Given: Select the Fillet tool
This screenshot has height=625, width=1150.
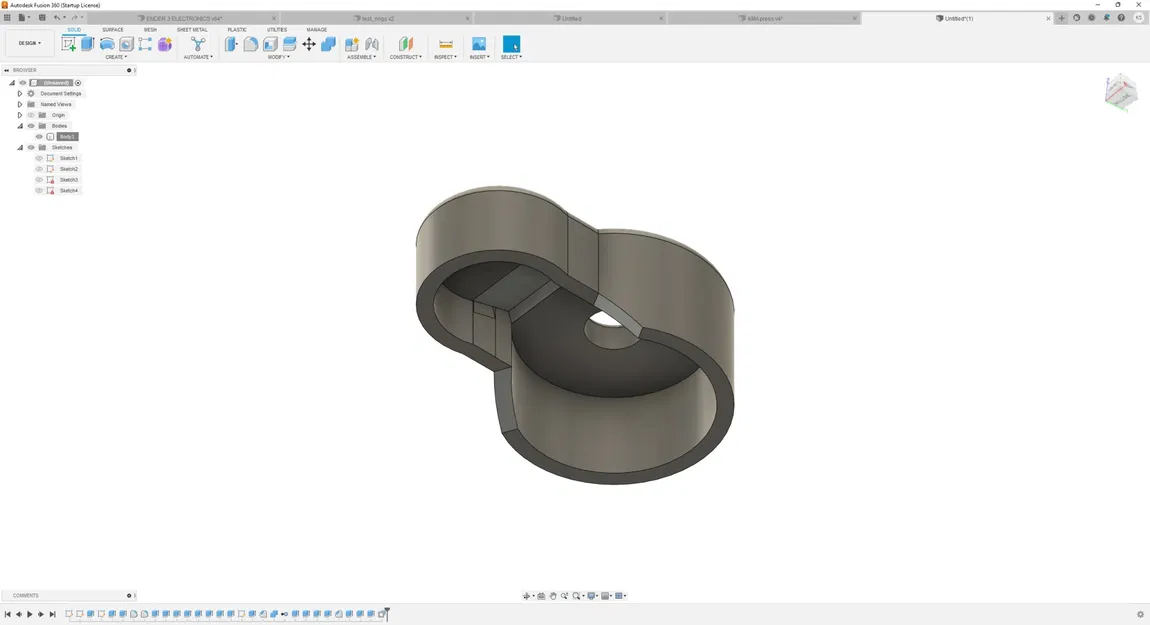Looking at the screenshot, I should click(251, 44).
